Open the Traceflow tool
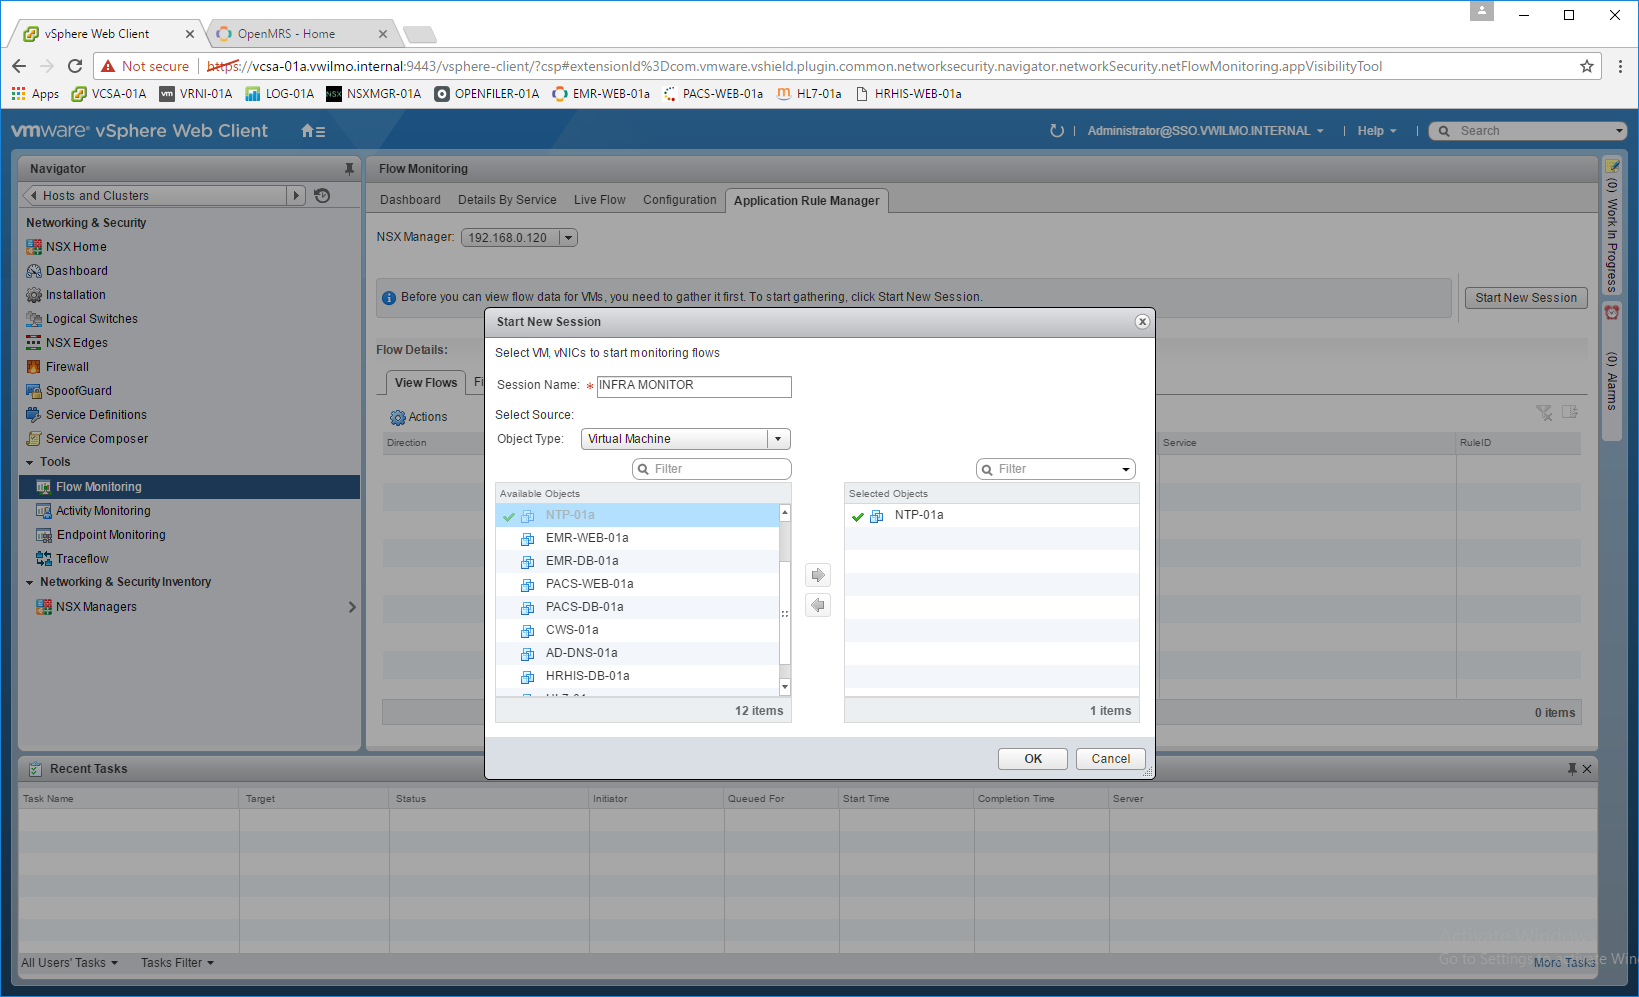This screenshot has width=1639, height=997. click(82, 559)
